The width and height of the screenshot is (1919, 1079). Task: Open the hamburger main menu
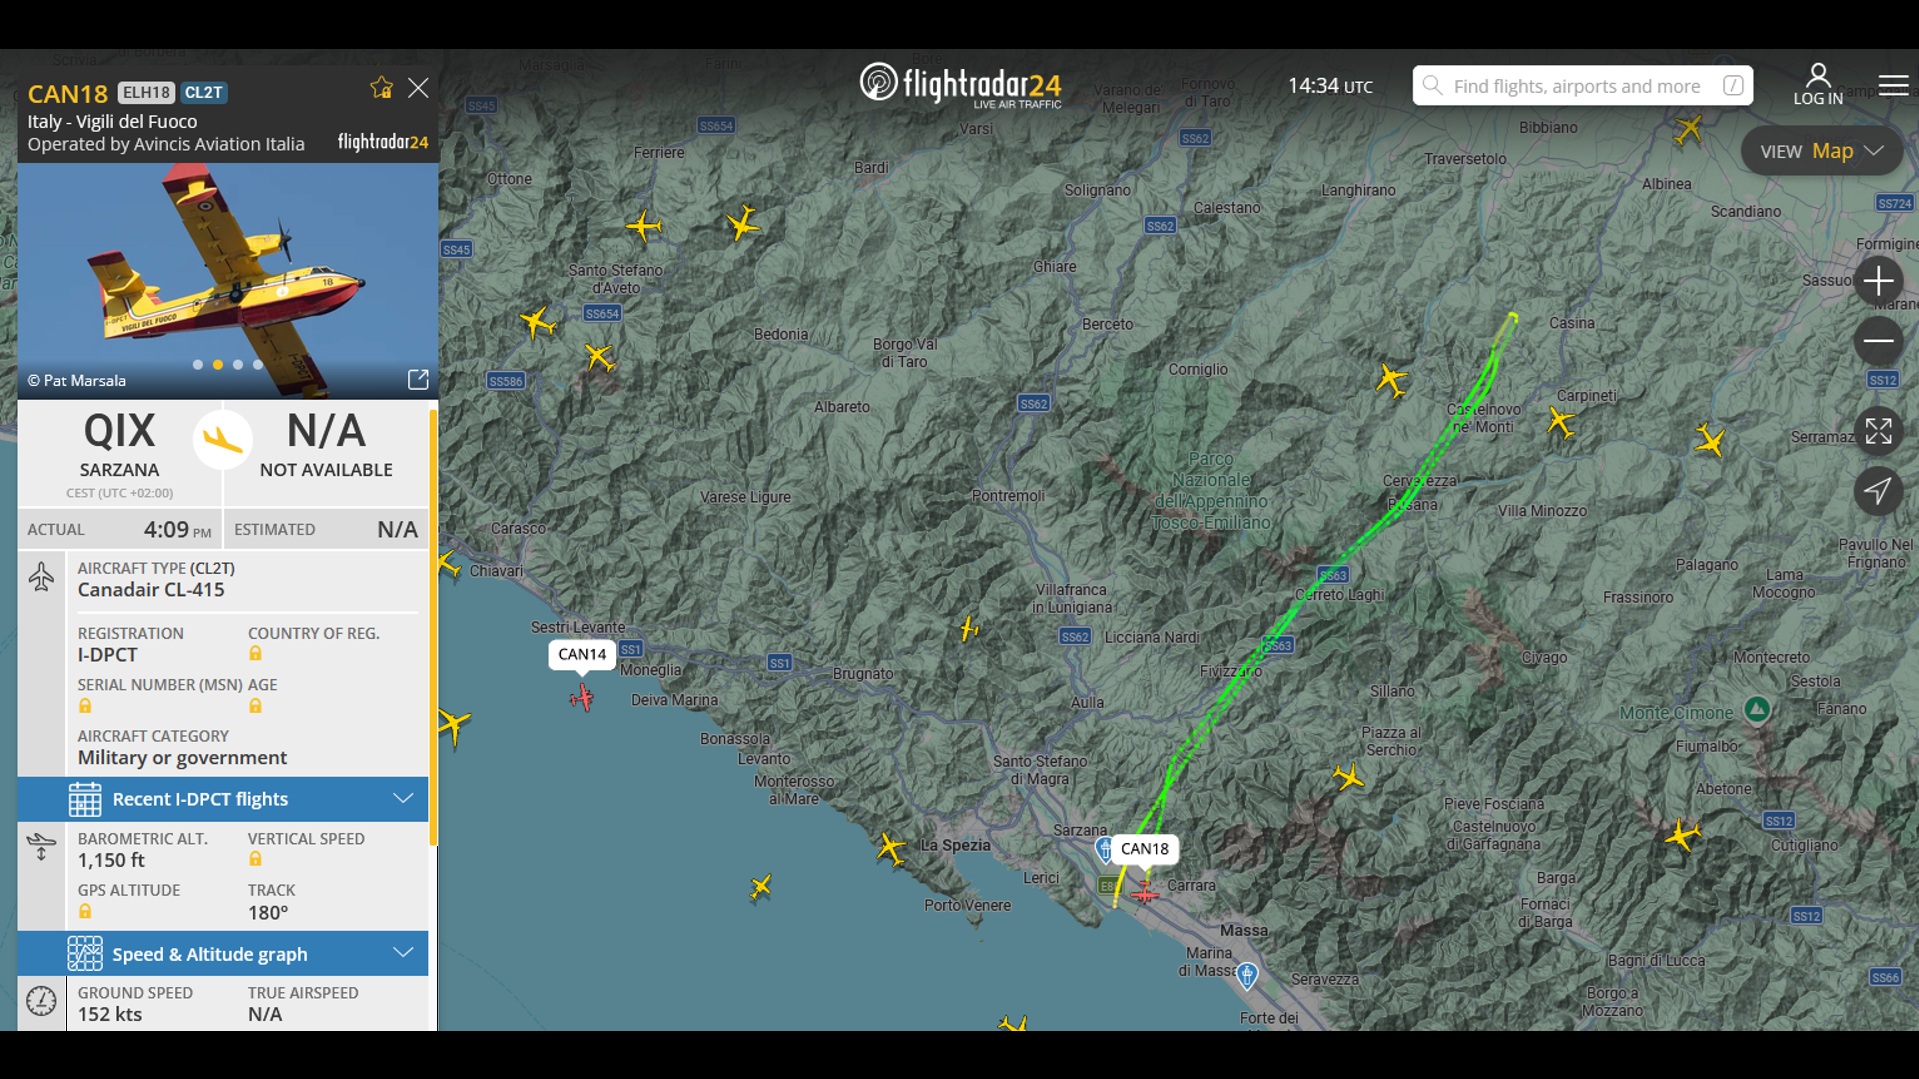1893,86
